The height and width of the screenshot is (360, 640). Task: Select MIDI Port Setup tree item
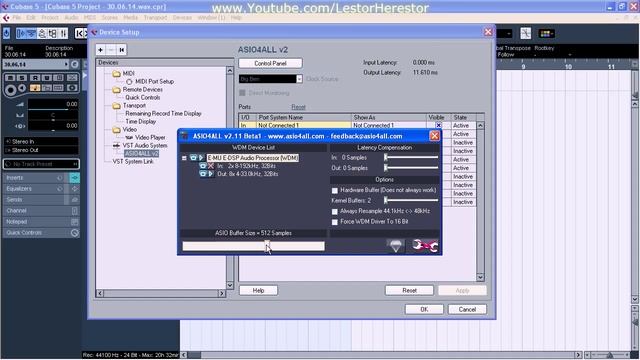point(154,82)
